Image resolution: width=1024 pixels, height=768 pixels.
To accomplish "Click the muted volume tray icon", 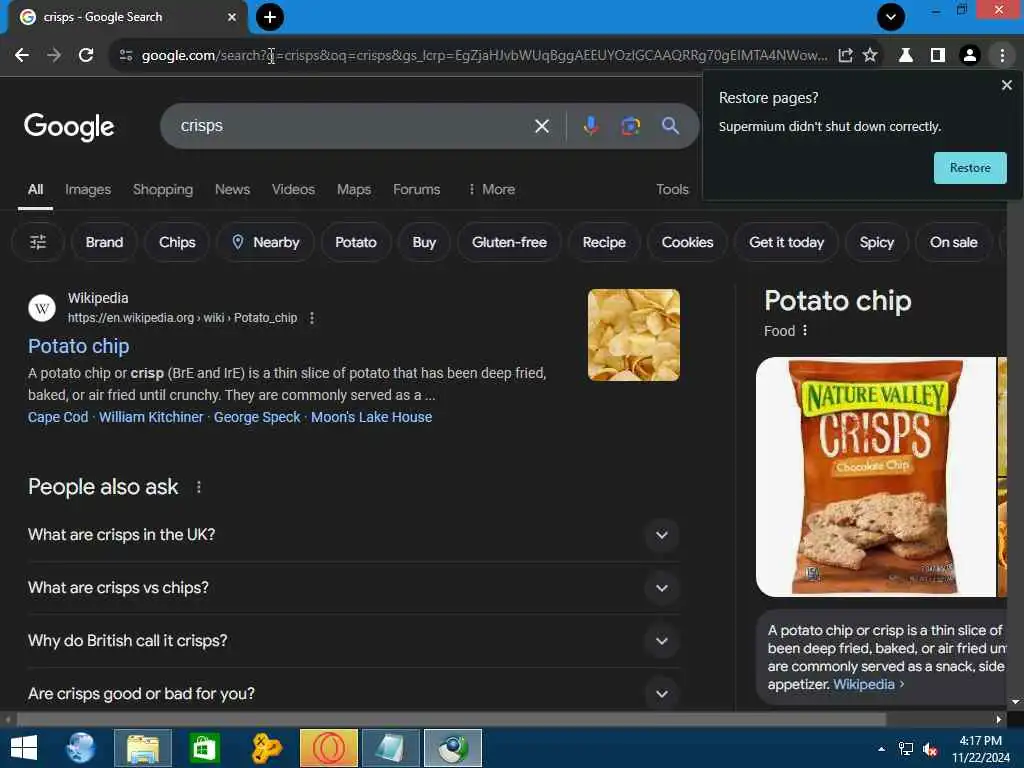I will point(930,749).
